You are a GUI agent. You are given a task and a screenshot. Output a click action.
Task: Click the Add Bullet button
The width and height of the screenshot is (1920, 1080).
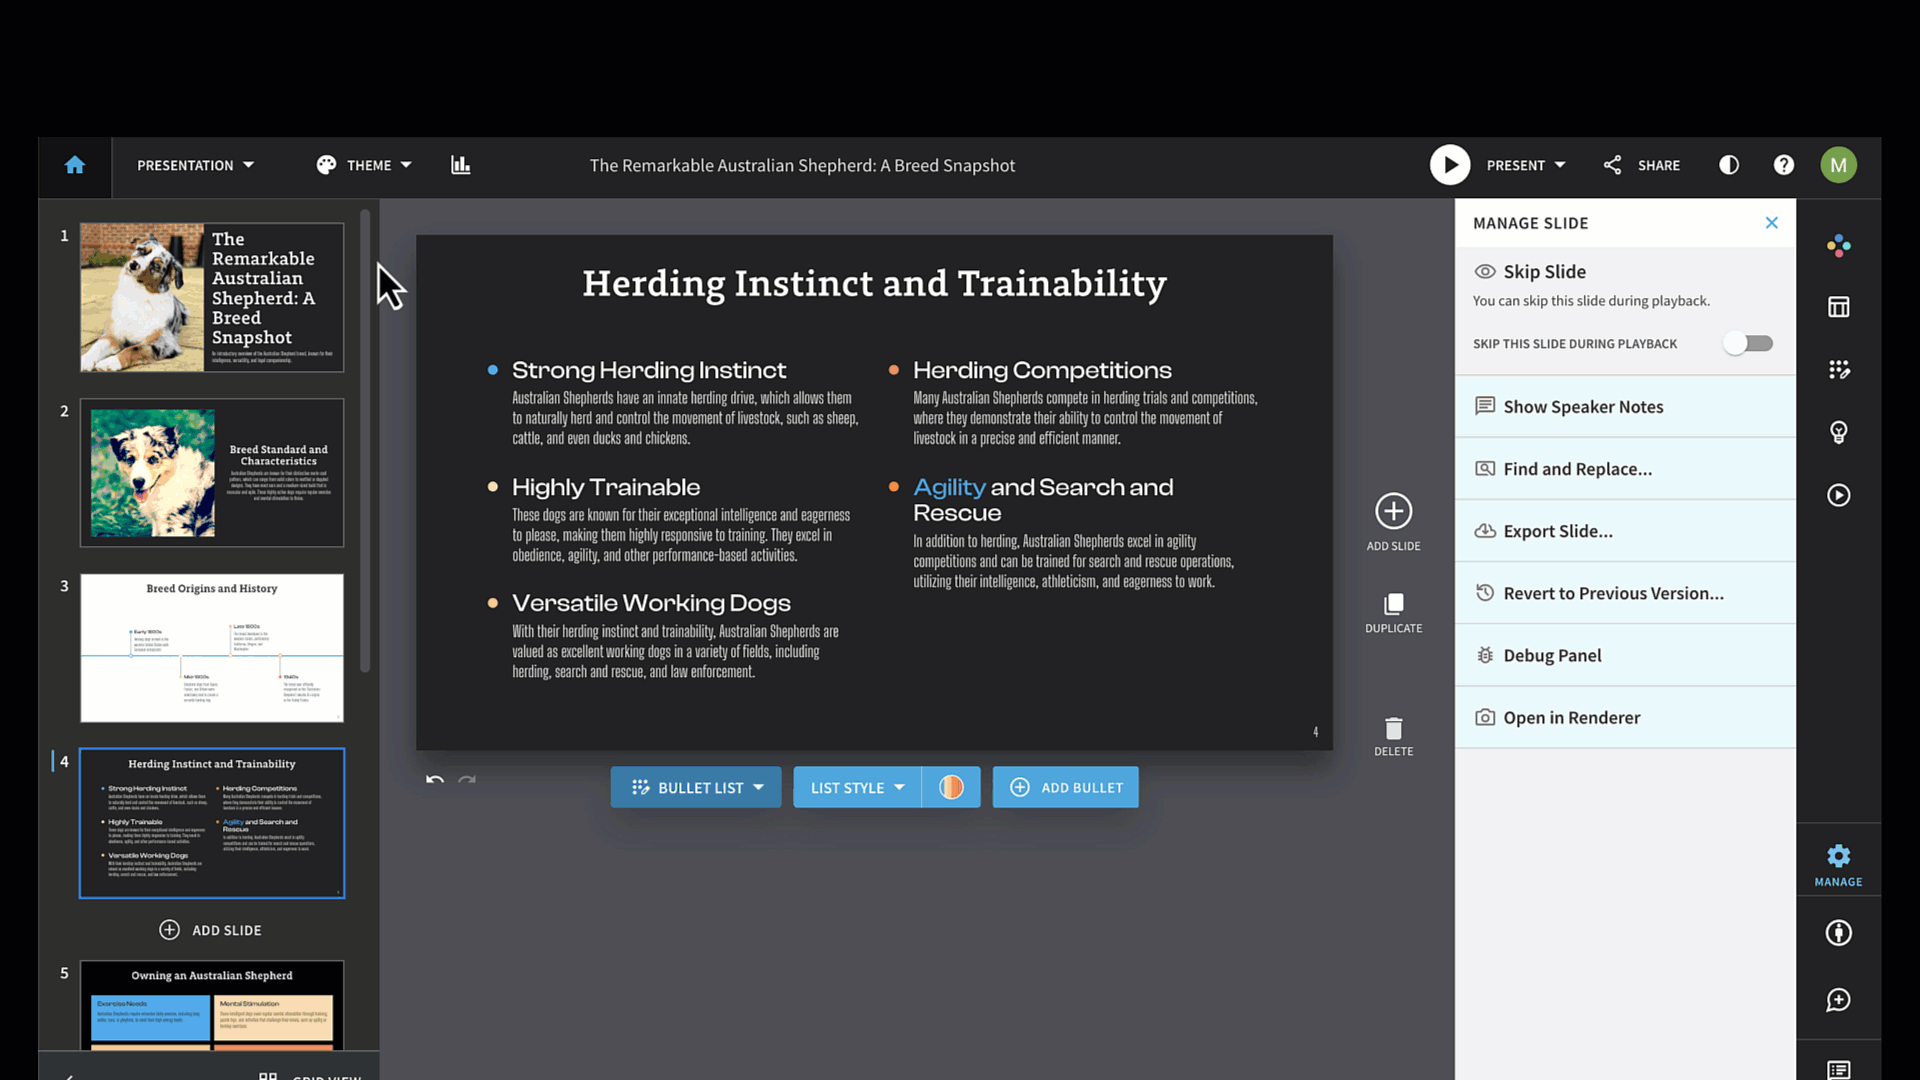click(1065, 787)
